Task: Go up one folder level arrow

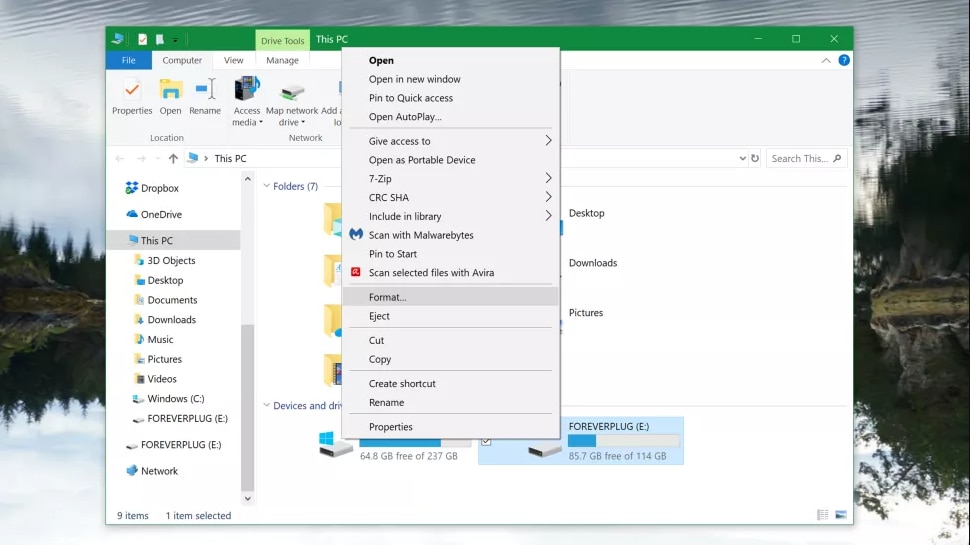Action: (x=173, y=158)
